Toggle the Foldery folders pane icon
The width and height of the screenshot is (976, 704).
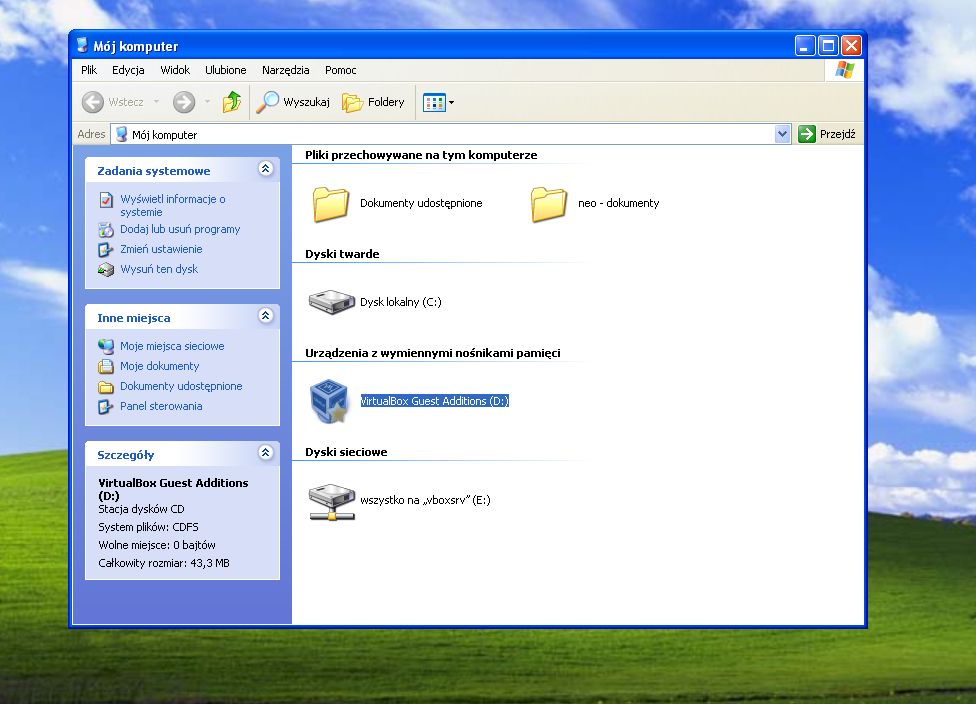(x=352, y=103)
